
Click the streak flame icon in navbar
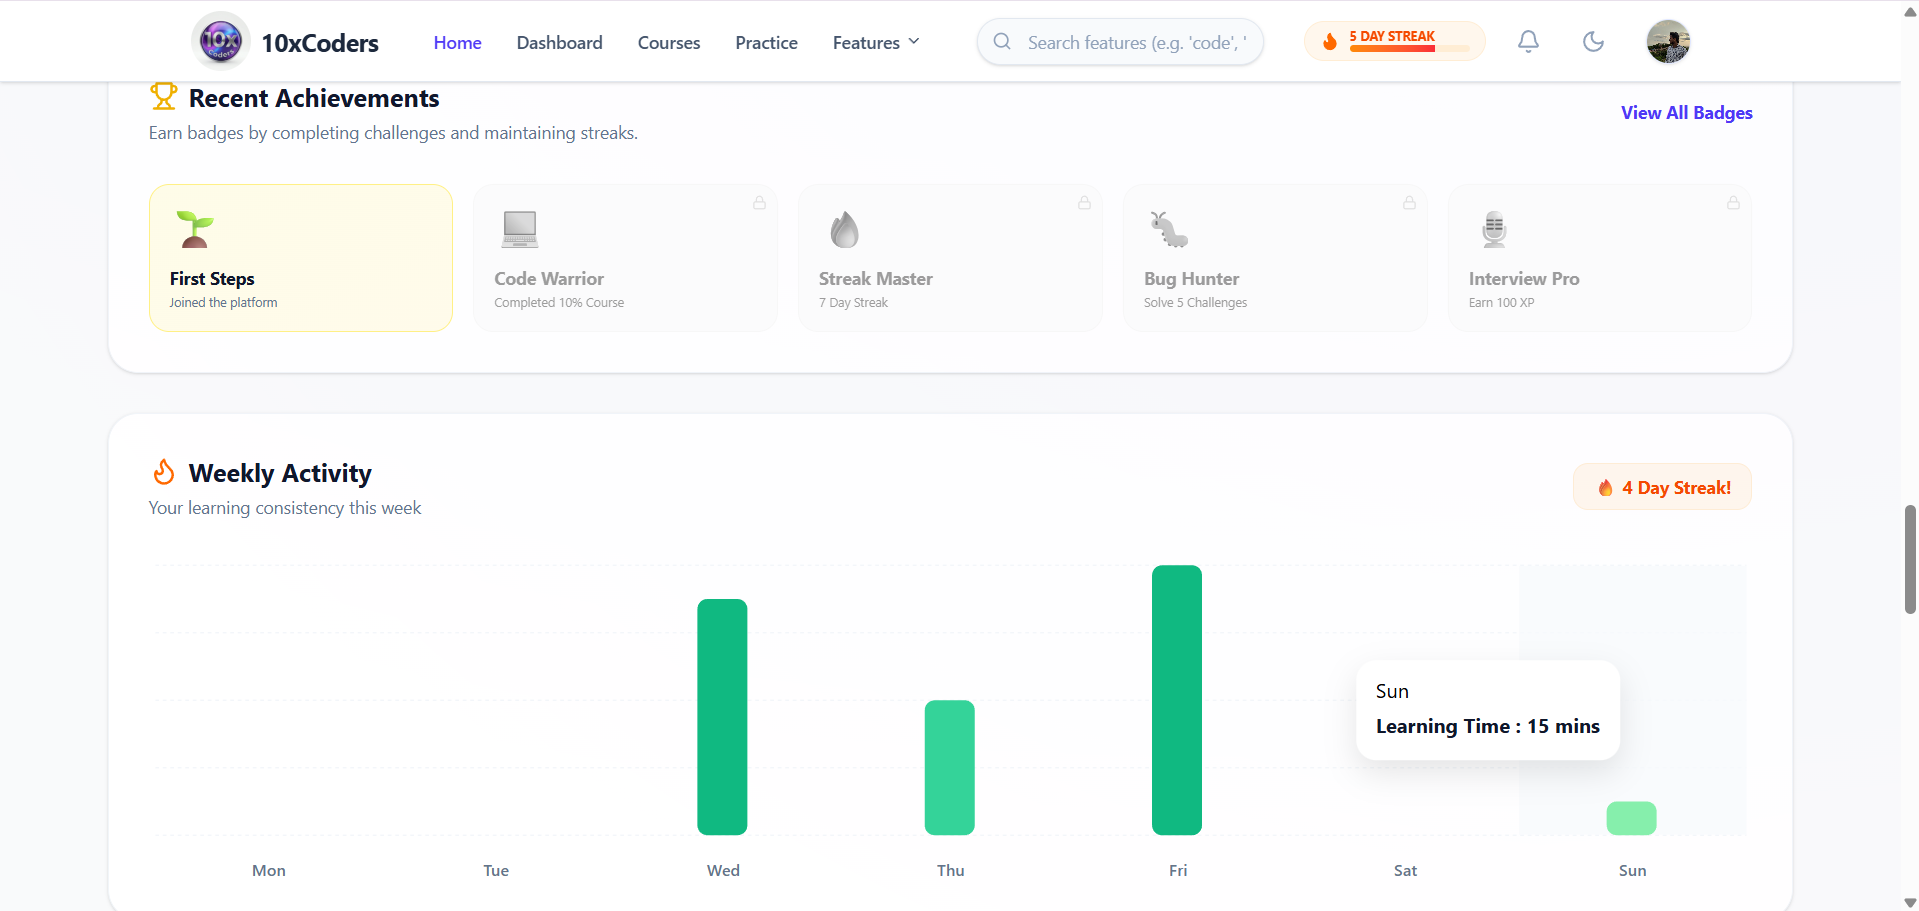1330,42
